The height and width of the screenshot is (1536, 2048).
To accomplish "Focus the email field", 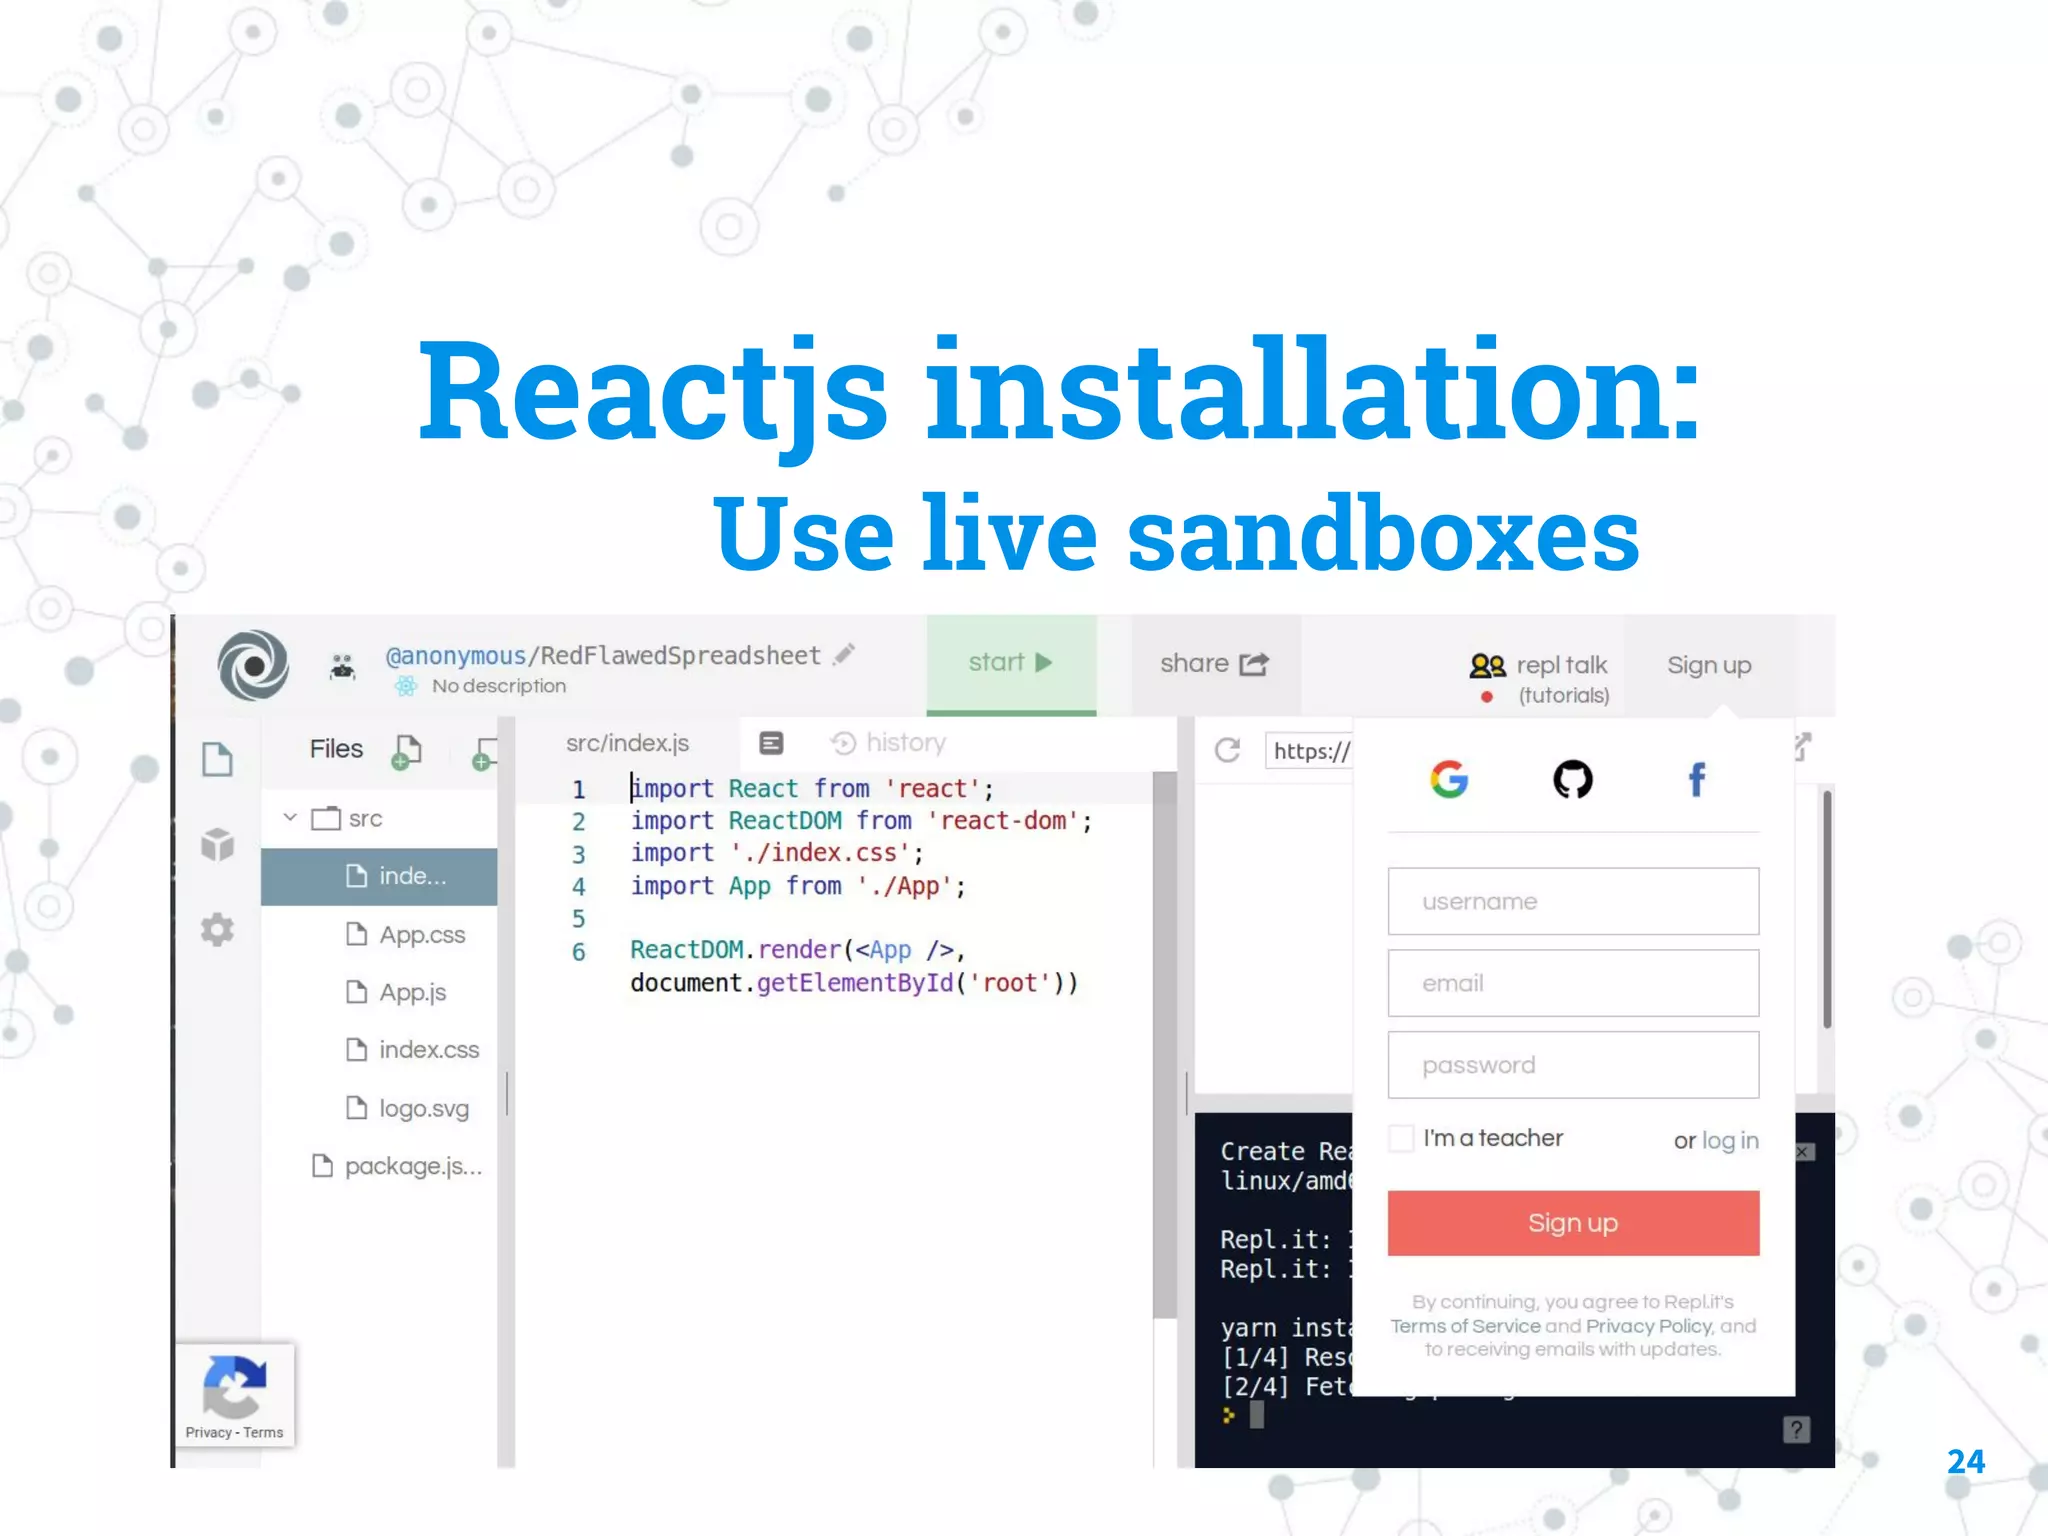I will click(1573, 983).
